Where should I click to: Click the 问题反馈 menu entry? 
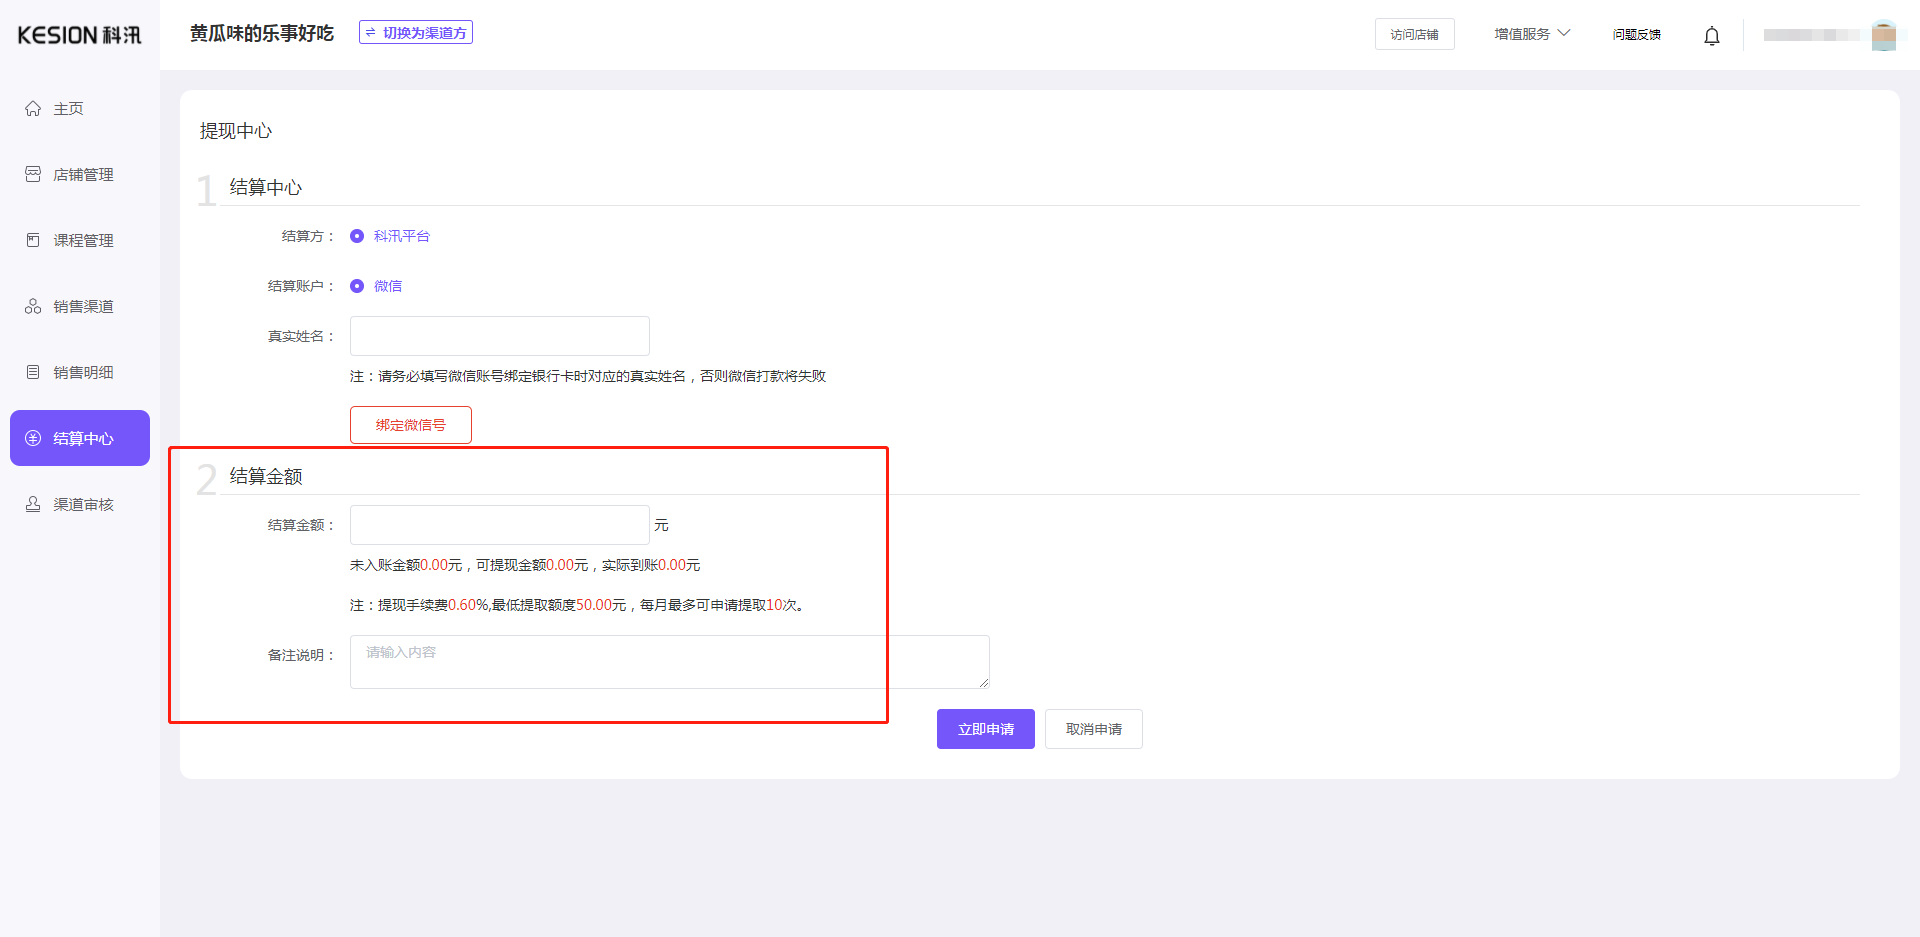click(x=1636, y=33)
